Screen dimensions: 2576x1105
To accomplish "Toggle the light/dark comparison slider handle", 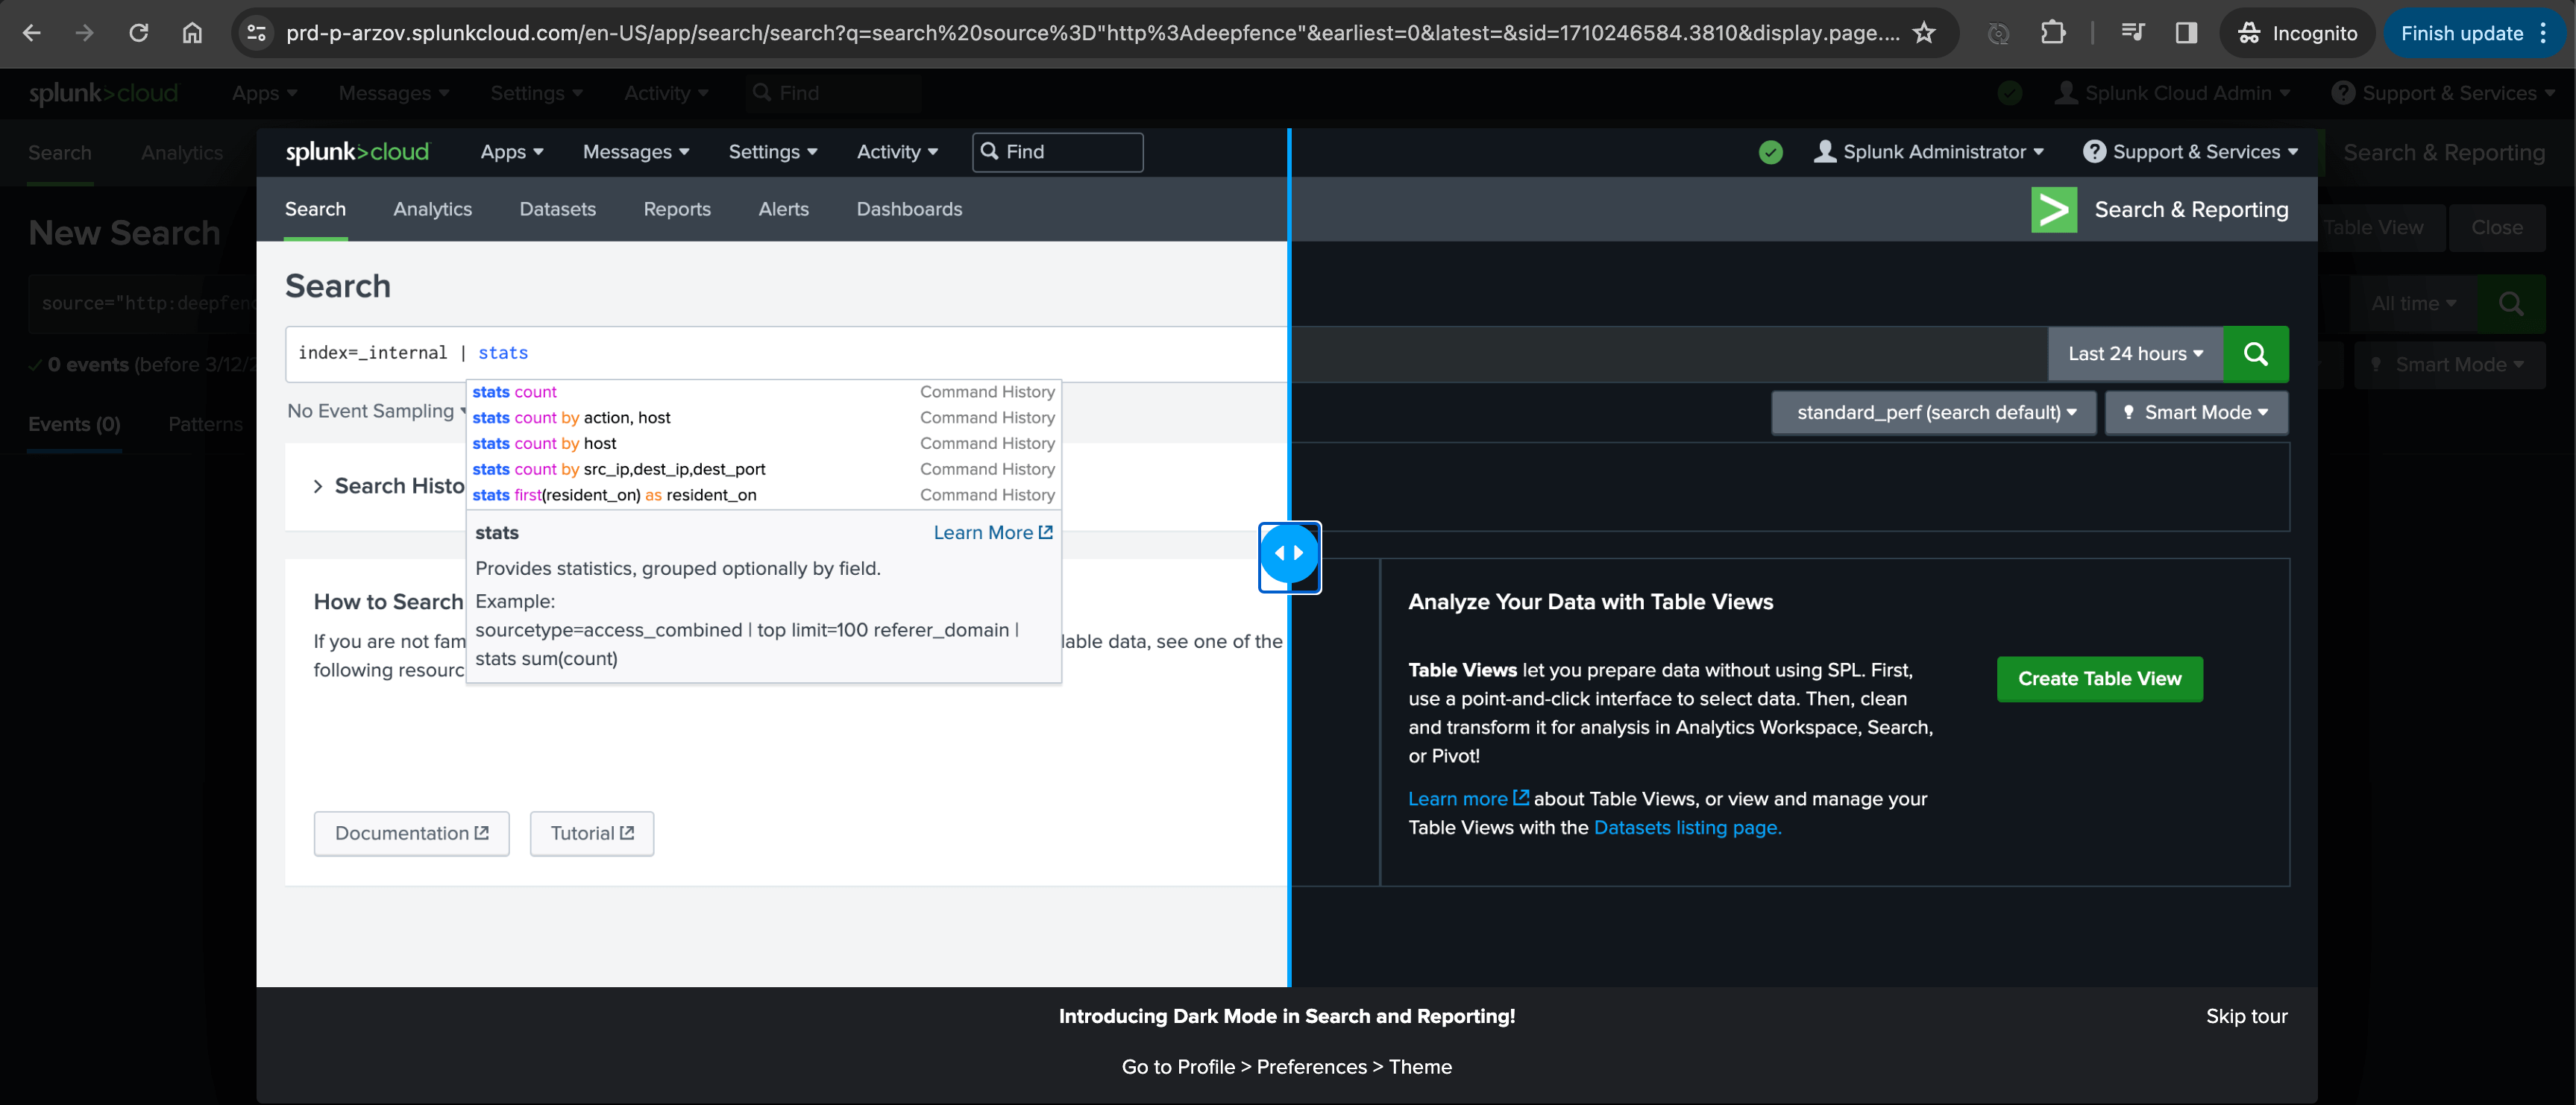I will [1289, 553].
